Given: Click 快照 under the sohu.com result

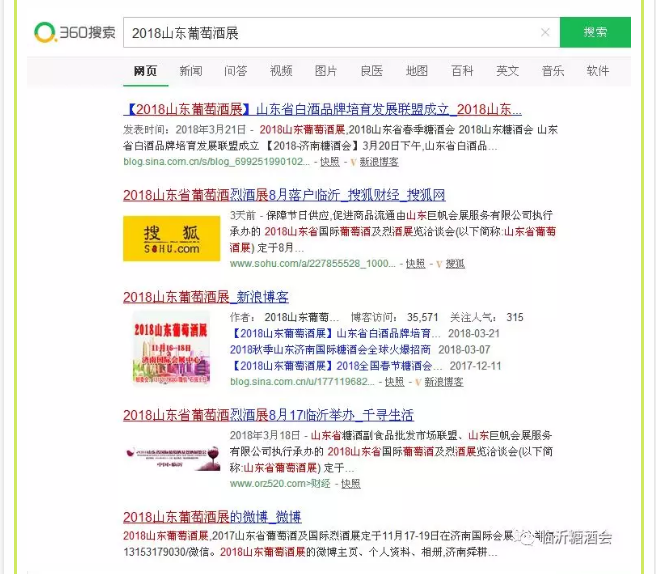Looking at the screenshot, I should [415, 264].
